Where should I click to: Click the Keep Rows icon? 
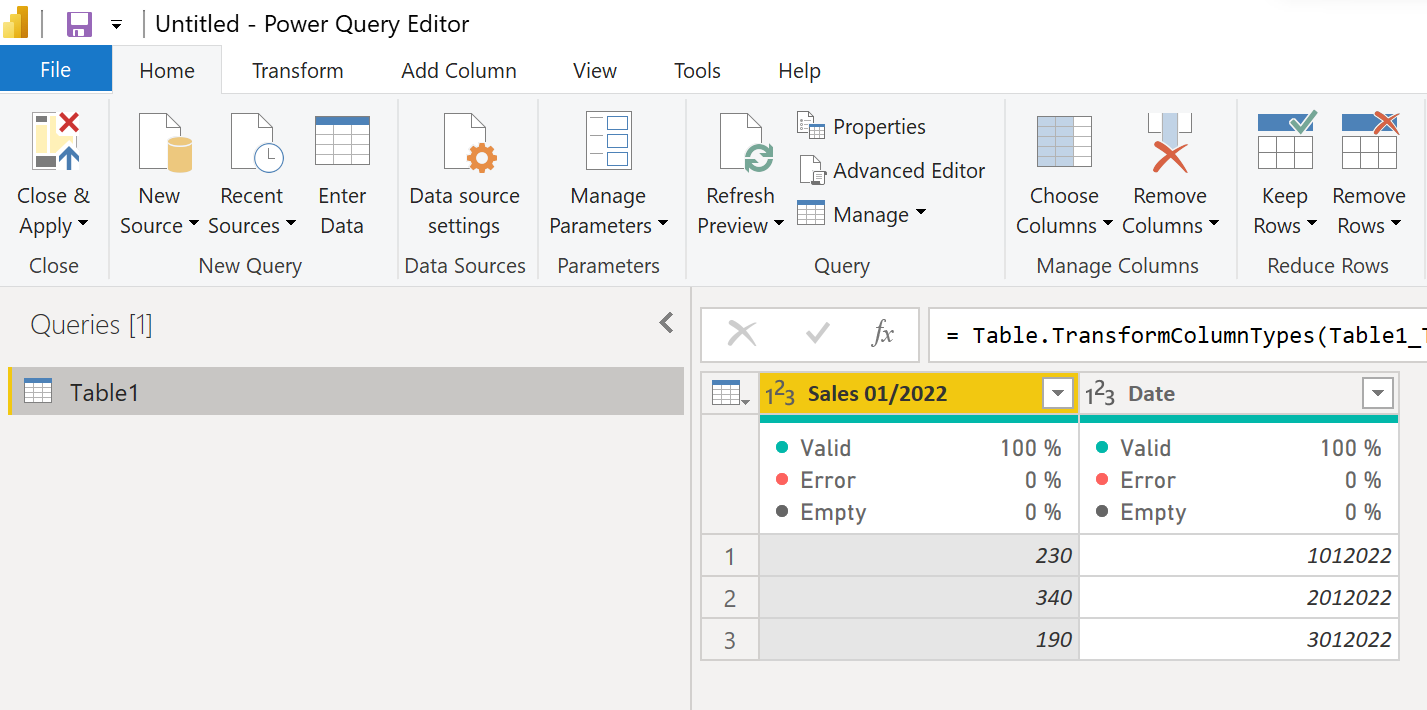point(1286,140)
